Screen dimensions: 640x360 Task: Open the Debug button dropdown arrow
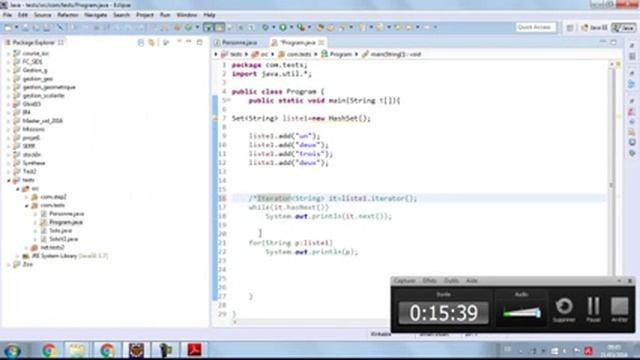click(x=274, y=27)
